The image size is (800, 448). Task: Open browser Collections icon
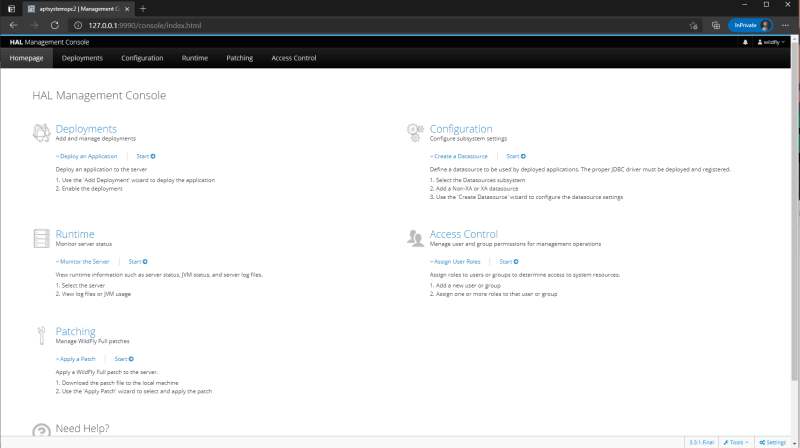pyautogui.click(x=716, y=26)
